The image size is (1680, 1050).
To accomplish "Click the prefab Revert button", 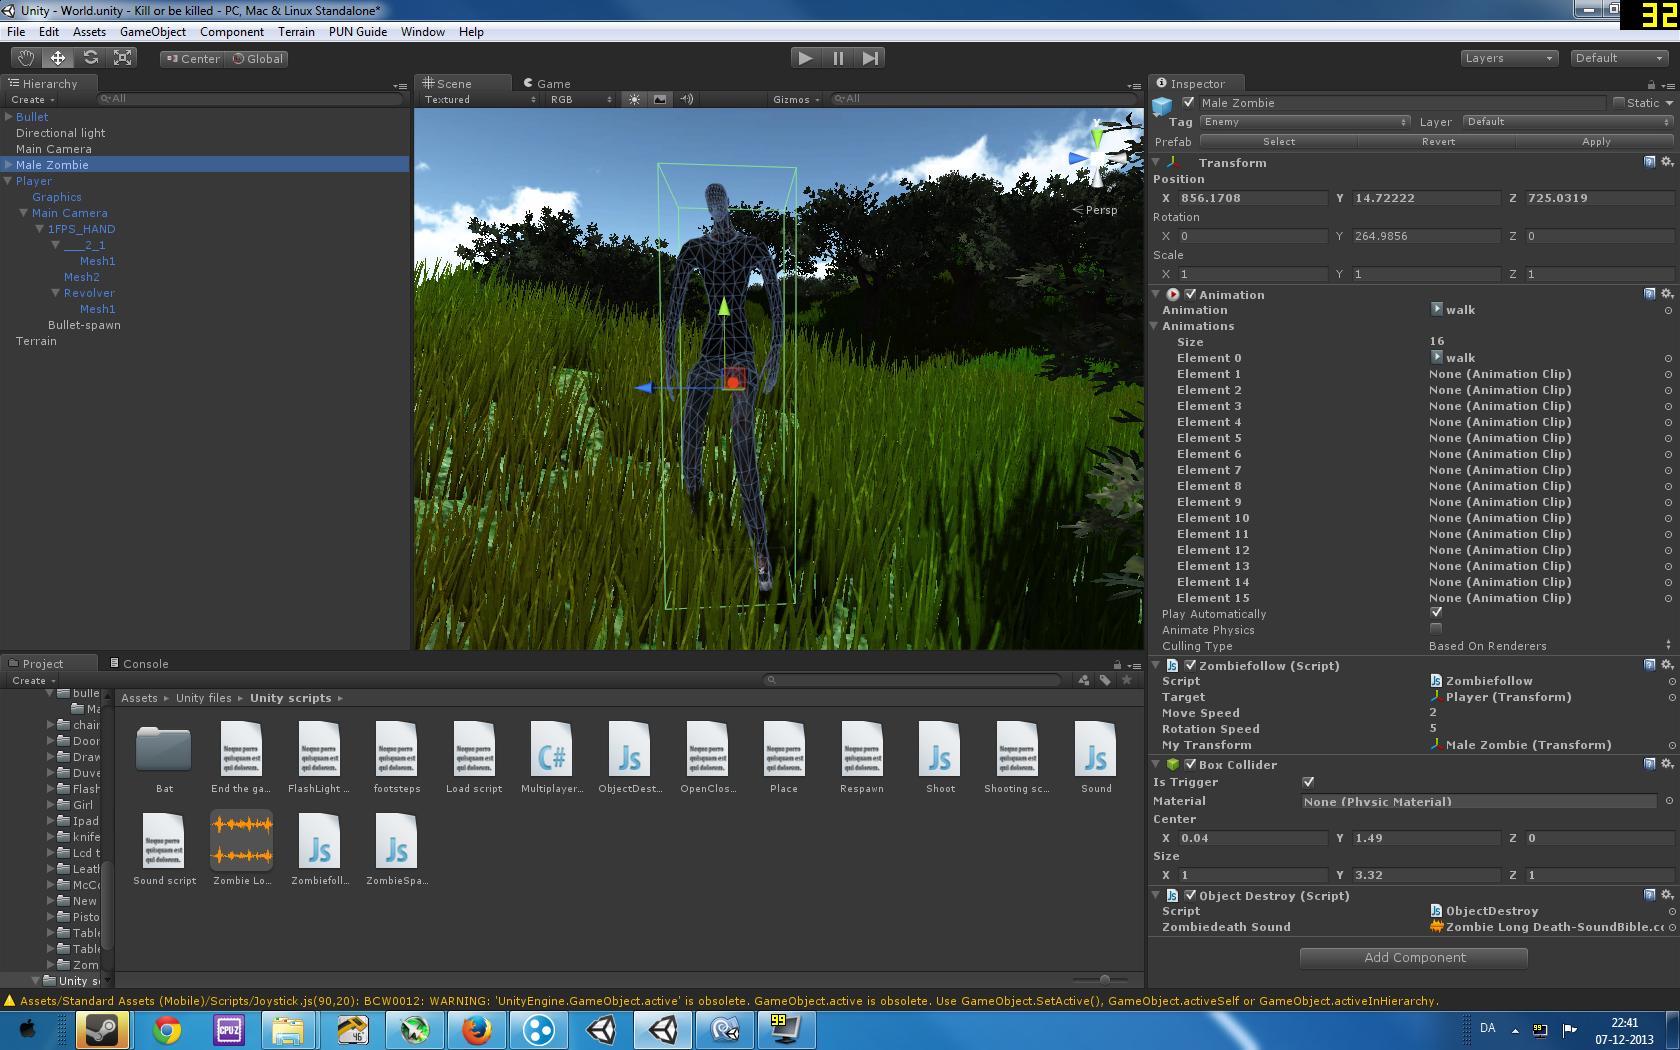I will (x=1438, y=141).
